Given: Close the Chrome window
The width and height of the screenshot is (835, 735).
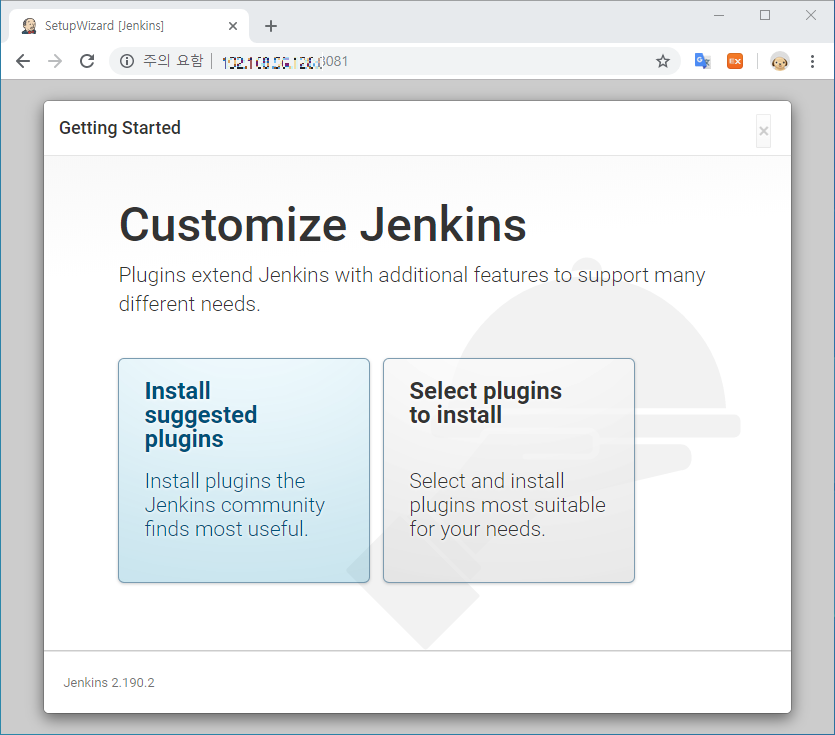Looking at the screenshot, I should (x=811, y=15).
